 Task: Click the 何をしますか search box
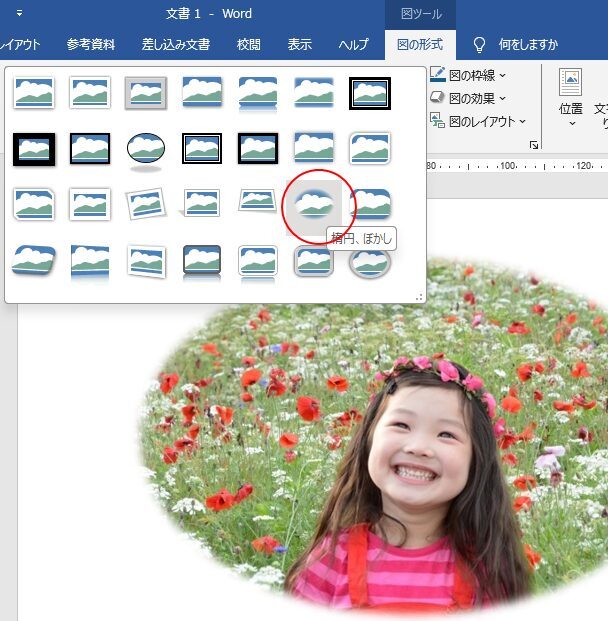coord(528,44)
